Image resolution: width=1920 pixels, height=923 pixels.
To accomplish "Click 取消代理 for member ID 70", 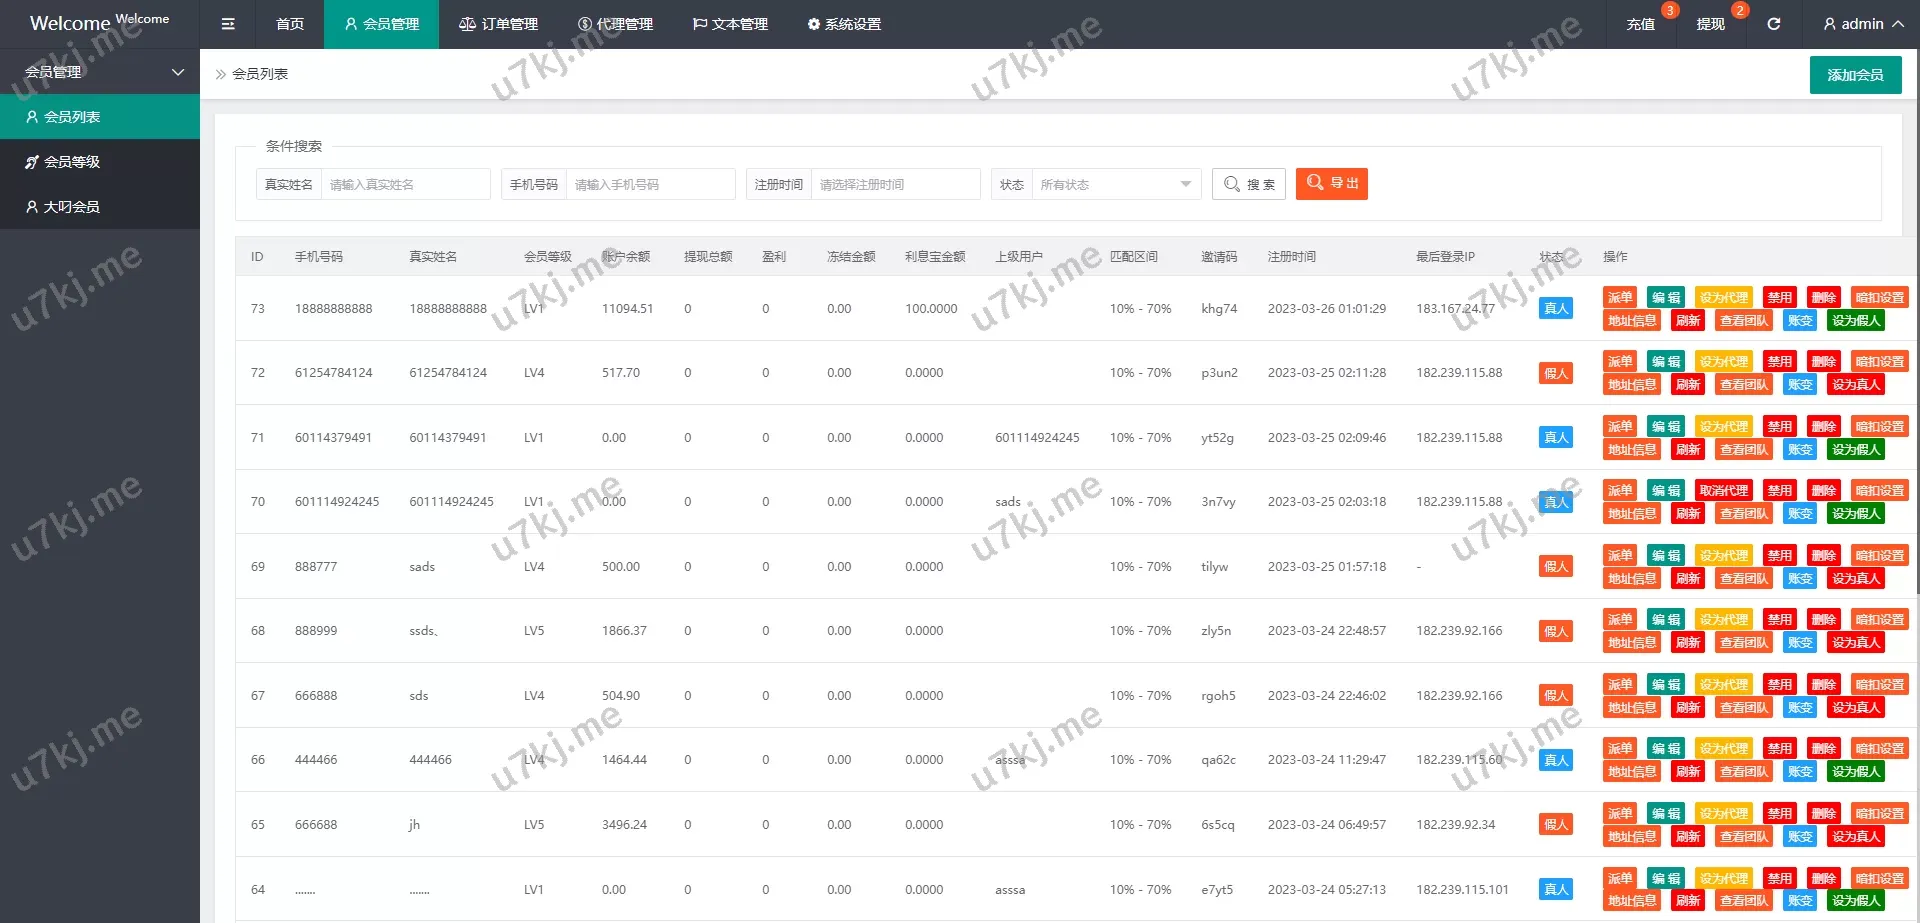I will click(1723, 491).
